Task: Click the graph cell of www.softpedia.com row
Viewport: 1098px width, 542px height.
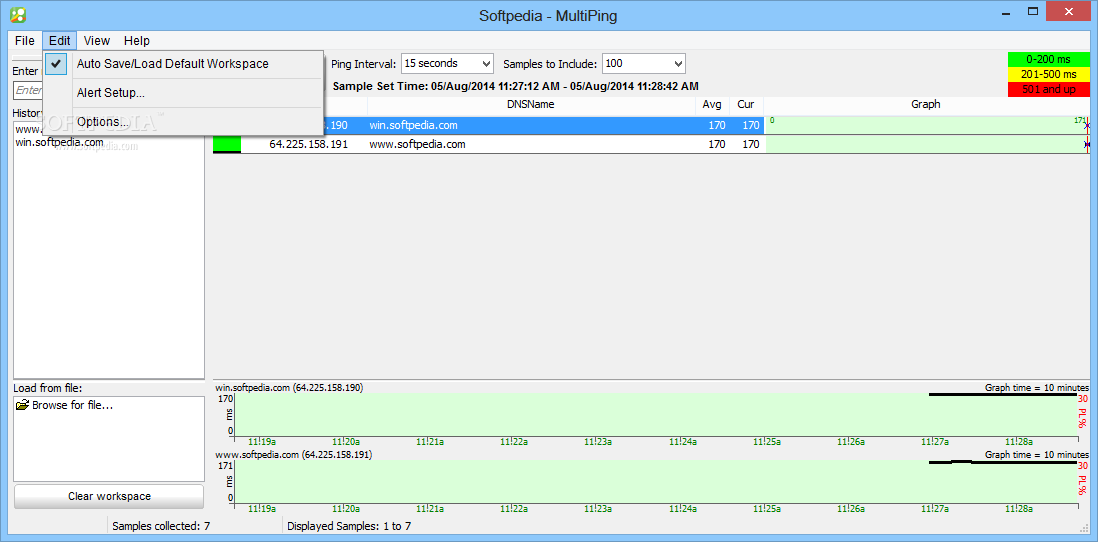Action: click(926, 144)
